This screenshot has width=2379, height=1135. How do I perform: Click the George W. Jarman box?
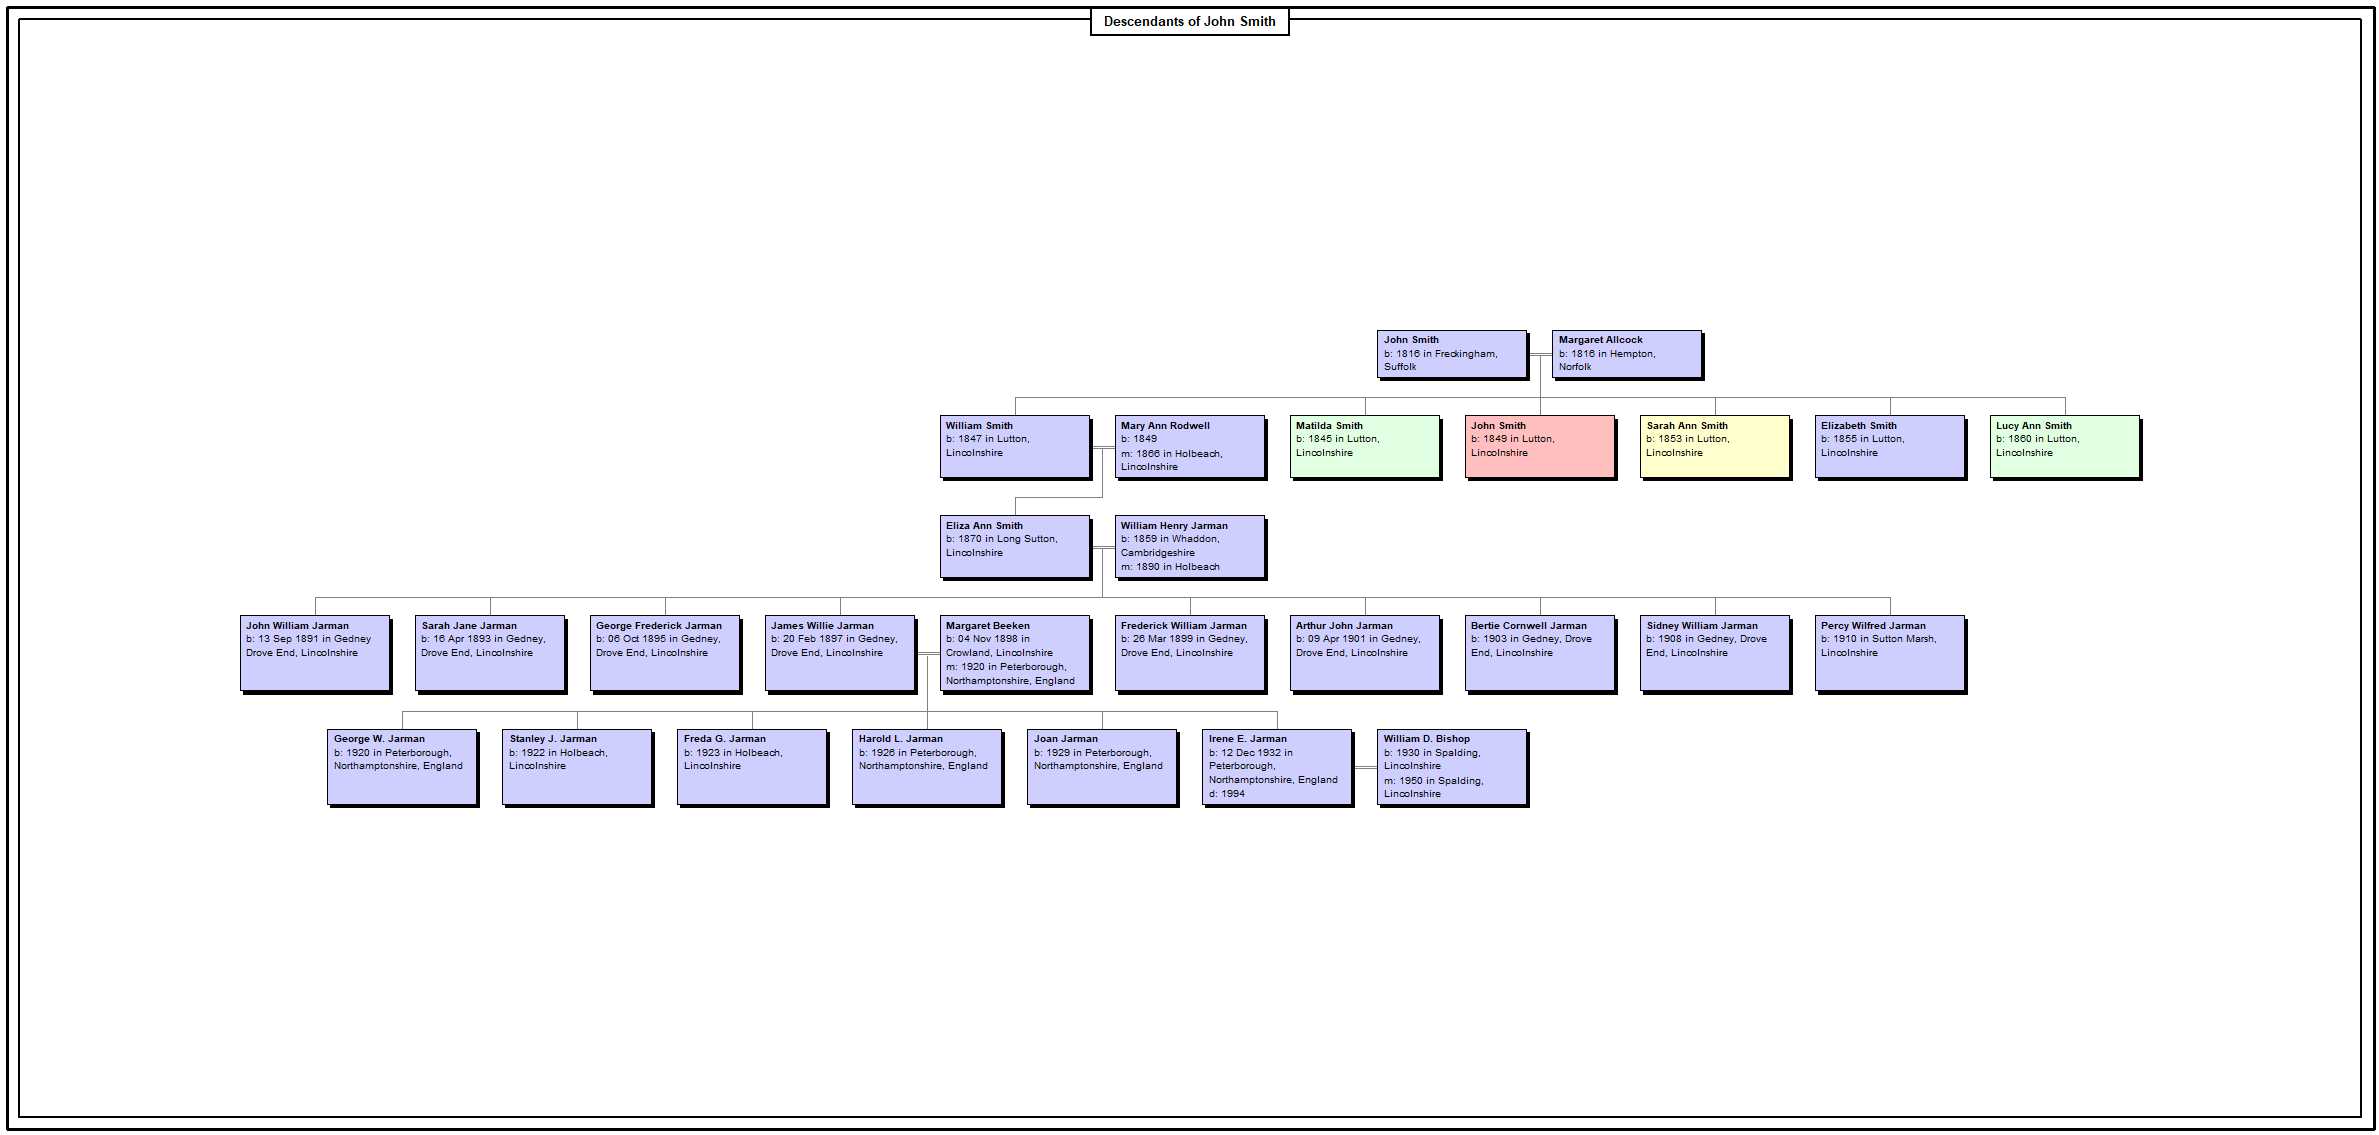[402, 766]
